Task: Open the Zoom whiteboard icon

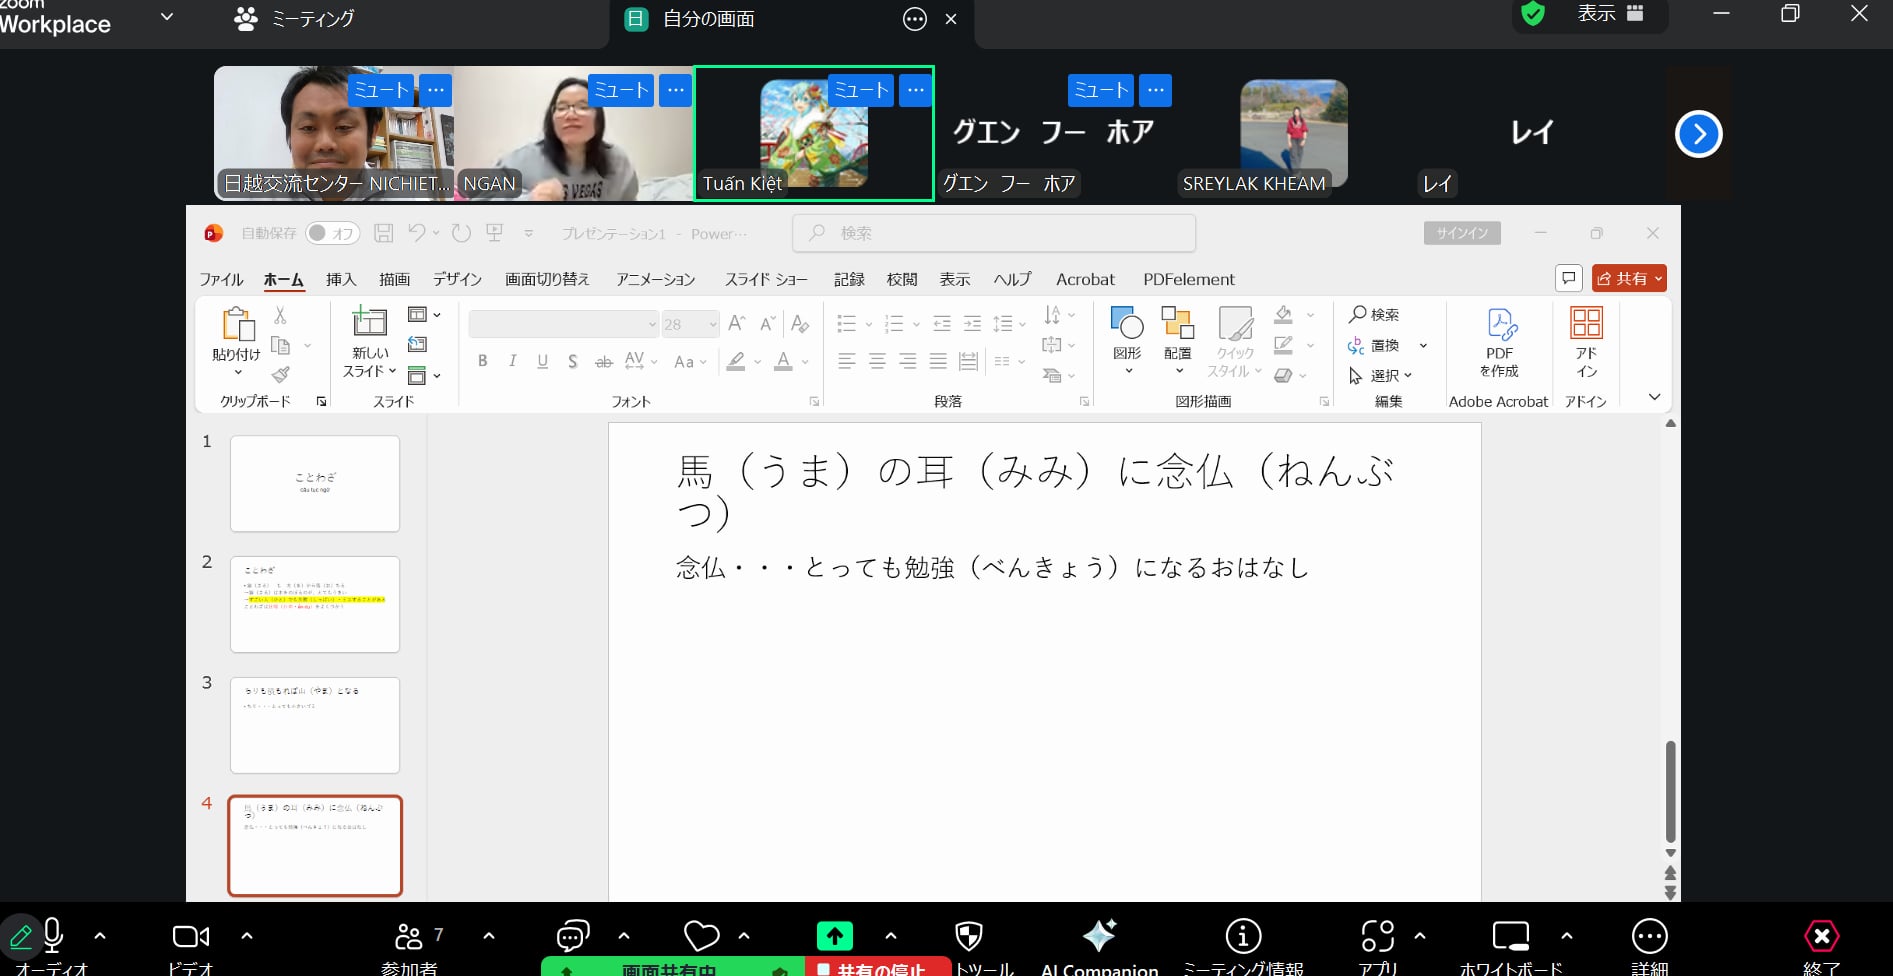Action: coord(1510,938)
